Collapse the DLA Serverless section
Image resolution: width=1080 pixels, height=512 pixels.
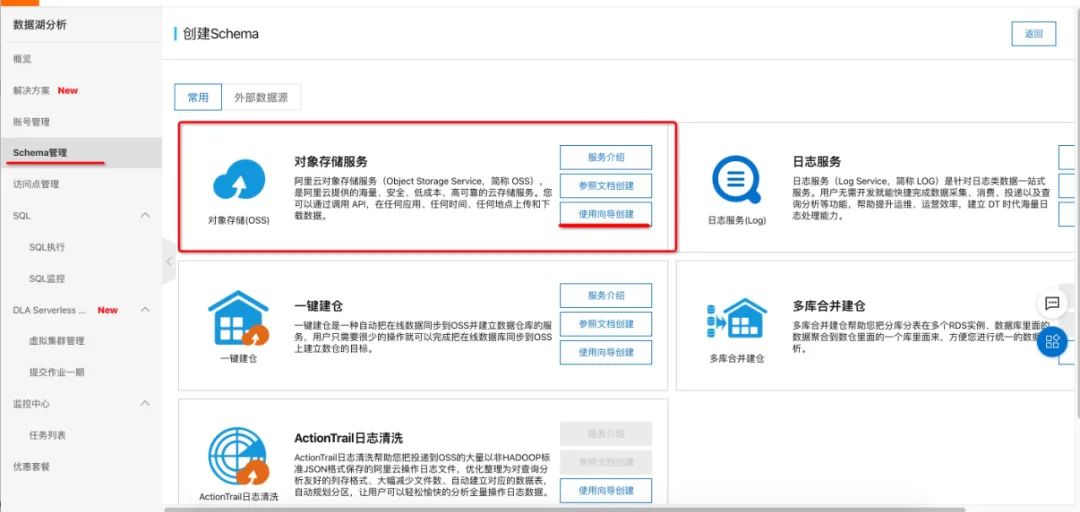[x=145, y=310]
